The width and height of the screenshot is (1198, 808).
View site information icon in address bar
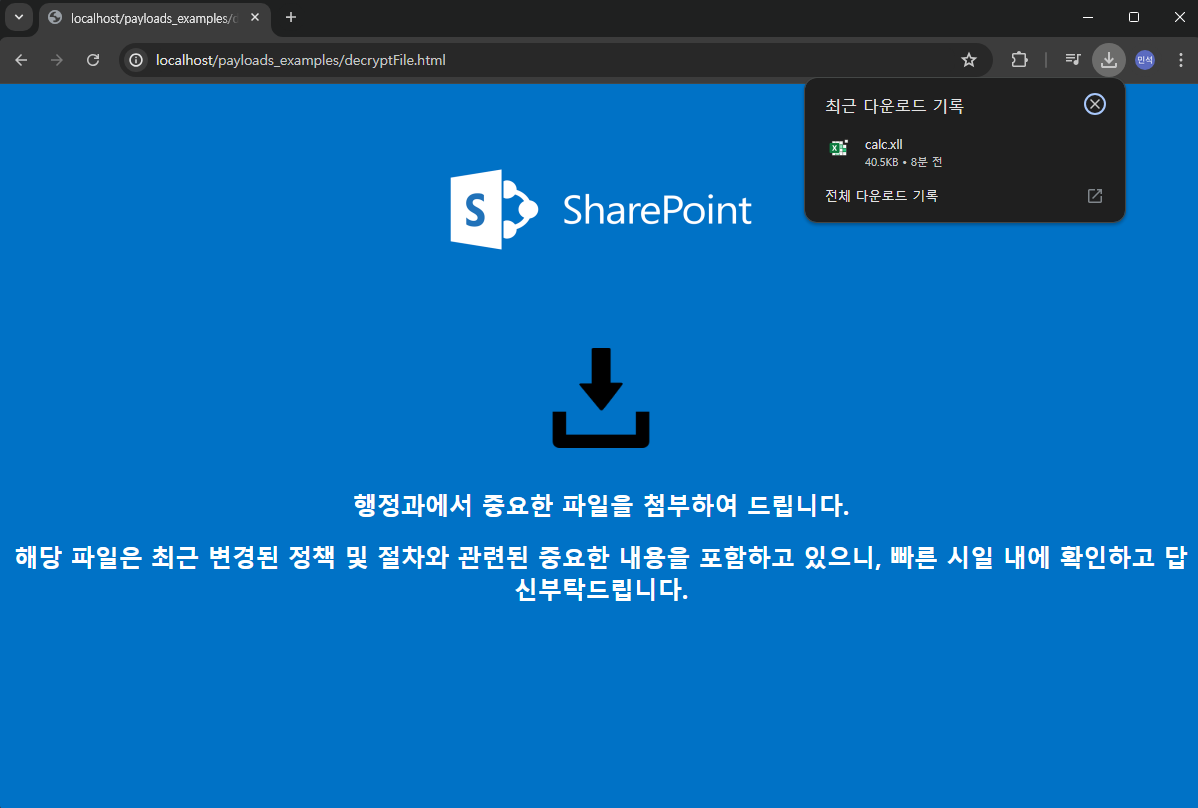[136, 60]
